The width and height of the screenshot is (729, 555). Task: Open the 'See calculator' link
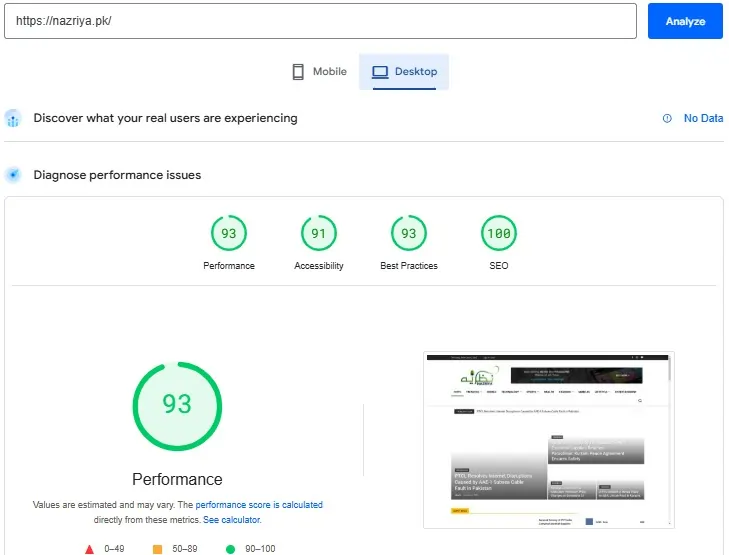click(x=232, y=520)
